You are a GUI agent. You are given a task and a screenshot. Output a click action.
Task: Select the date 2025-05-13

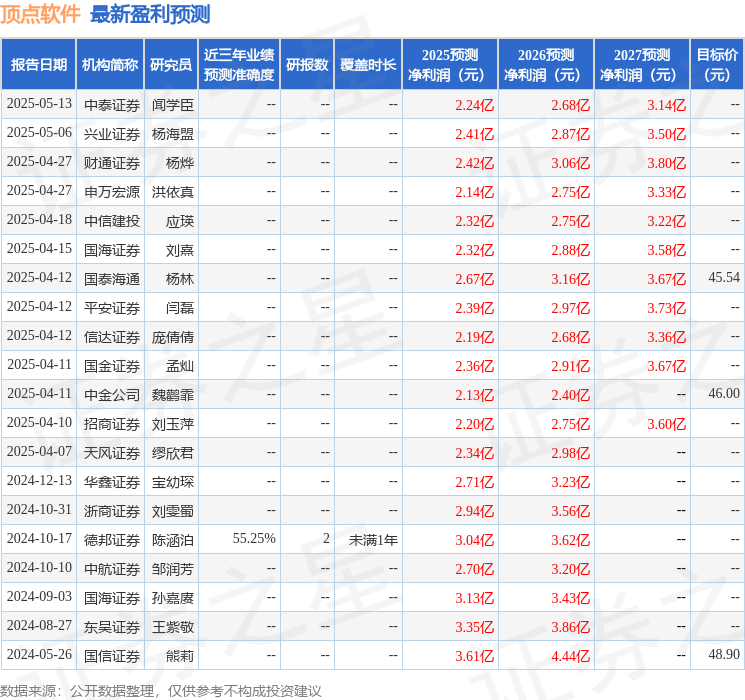point(39,104)
